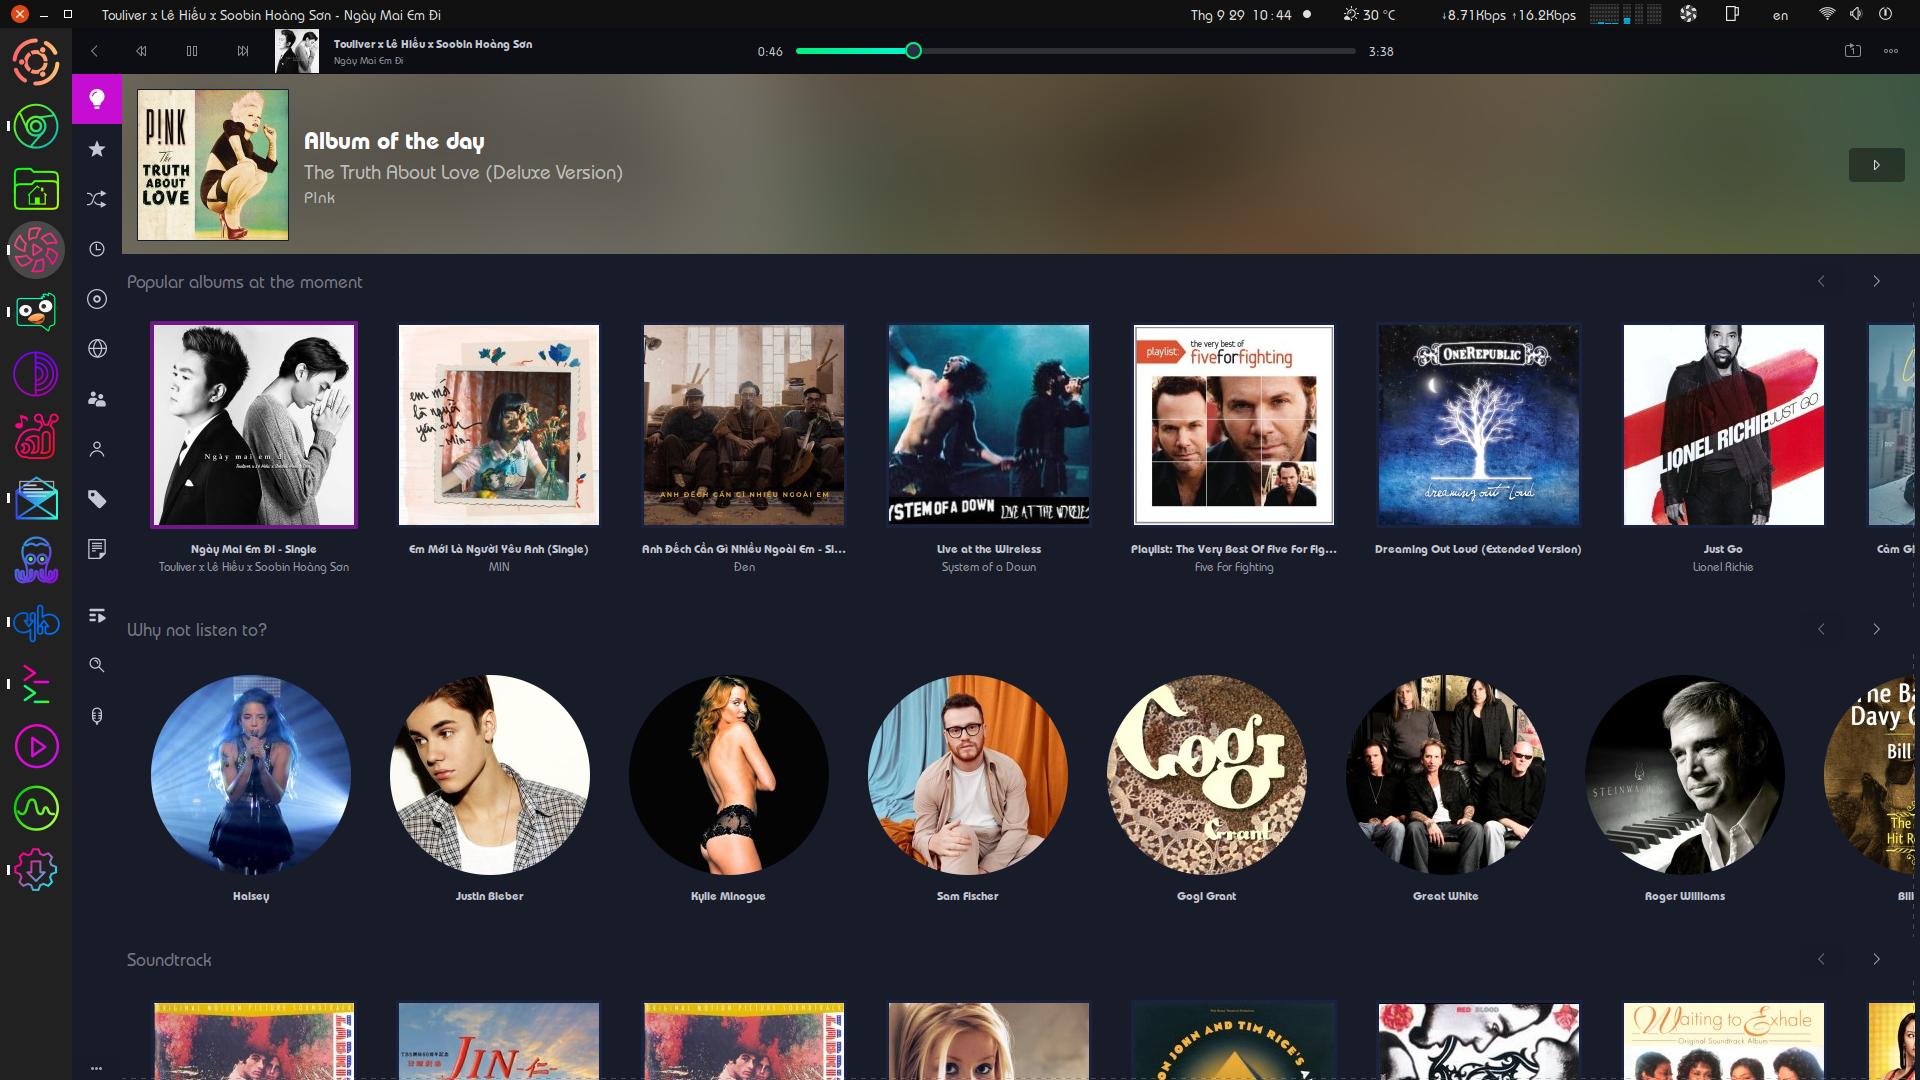Open the shuffle Random albums view in sidebar
Image resolution: width=1920 pixels, height=1080 pixels.
point(97,199)
